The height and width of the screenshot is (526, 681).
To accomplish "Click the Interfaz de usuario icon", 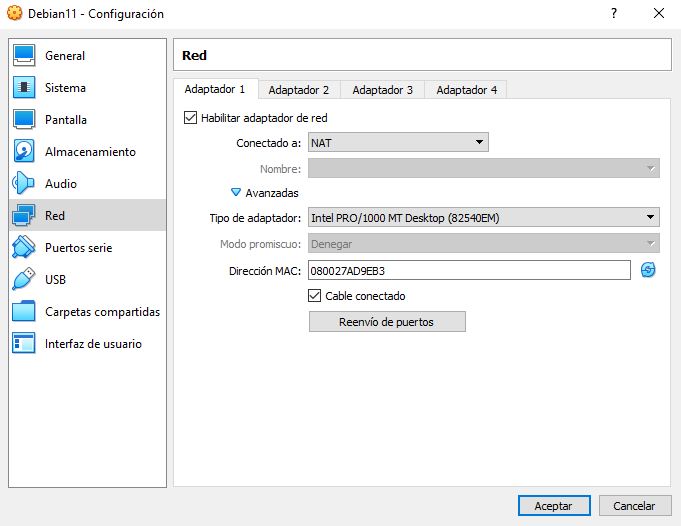I will click(24, 343).
